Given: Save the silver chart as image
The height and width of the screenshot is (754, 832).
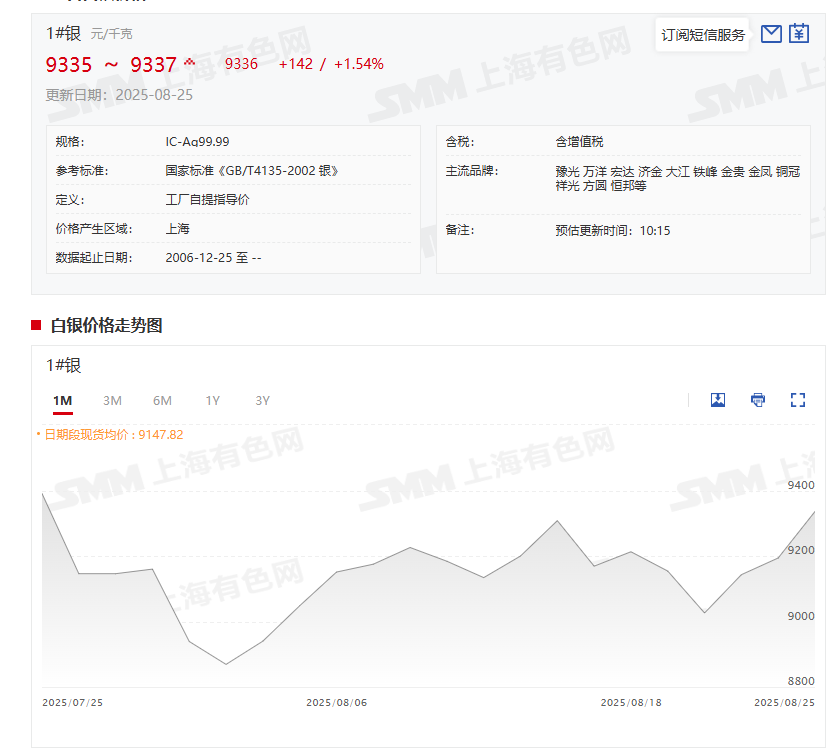Looking at the screenshot, I should 717,400.
